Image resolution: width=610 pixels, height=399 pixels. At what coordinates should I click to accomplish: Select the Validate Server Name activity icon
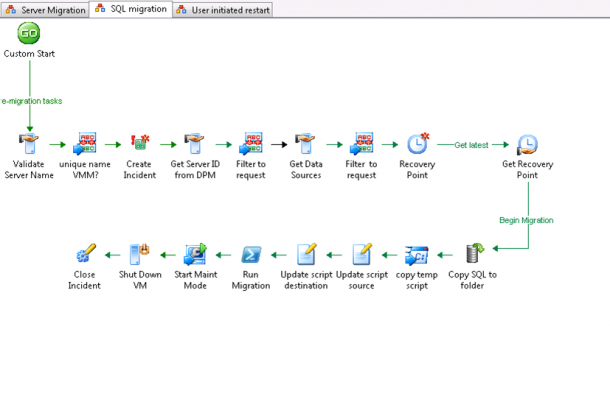(x=29, y=144)
